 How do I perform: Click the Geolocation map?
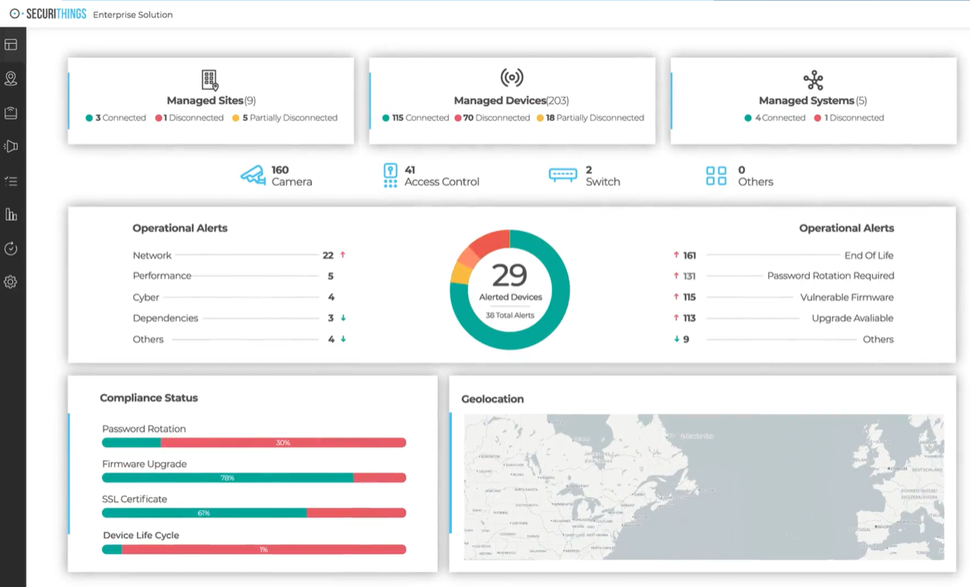[x=704, y=487]
